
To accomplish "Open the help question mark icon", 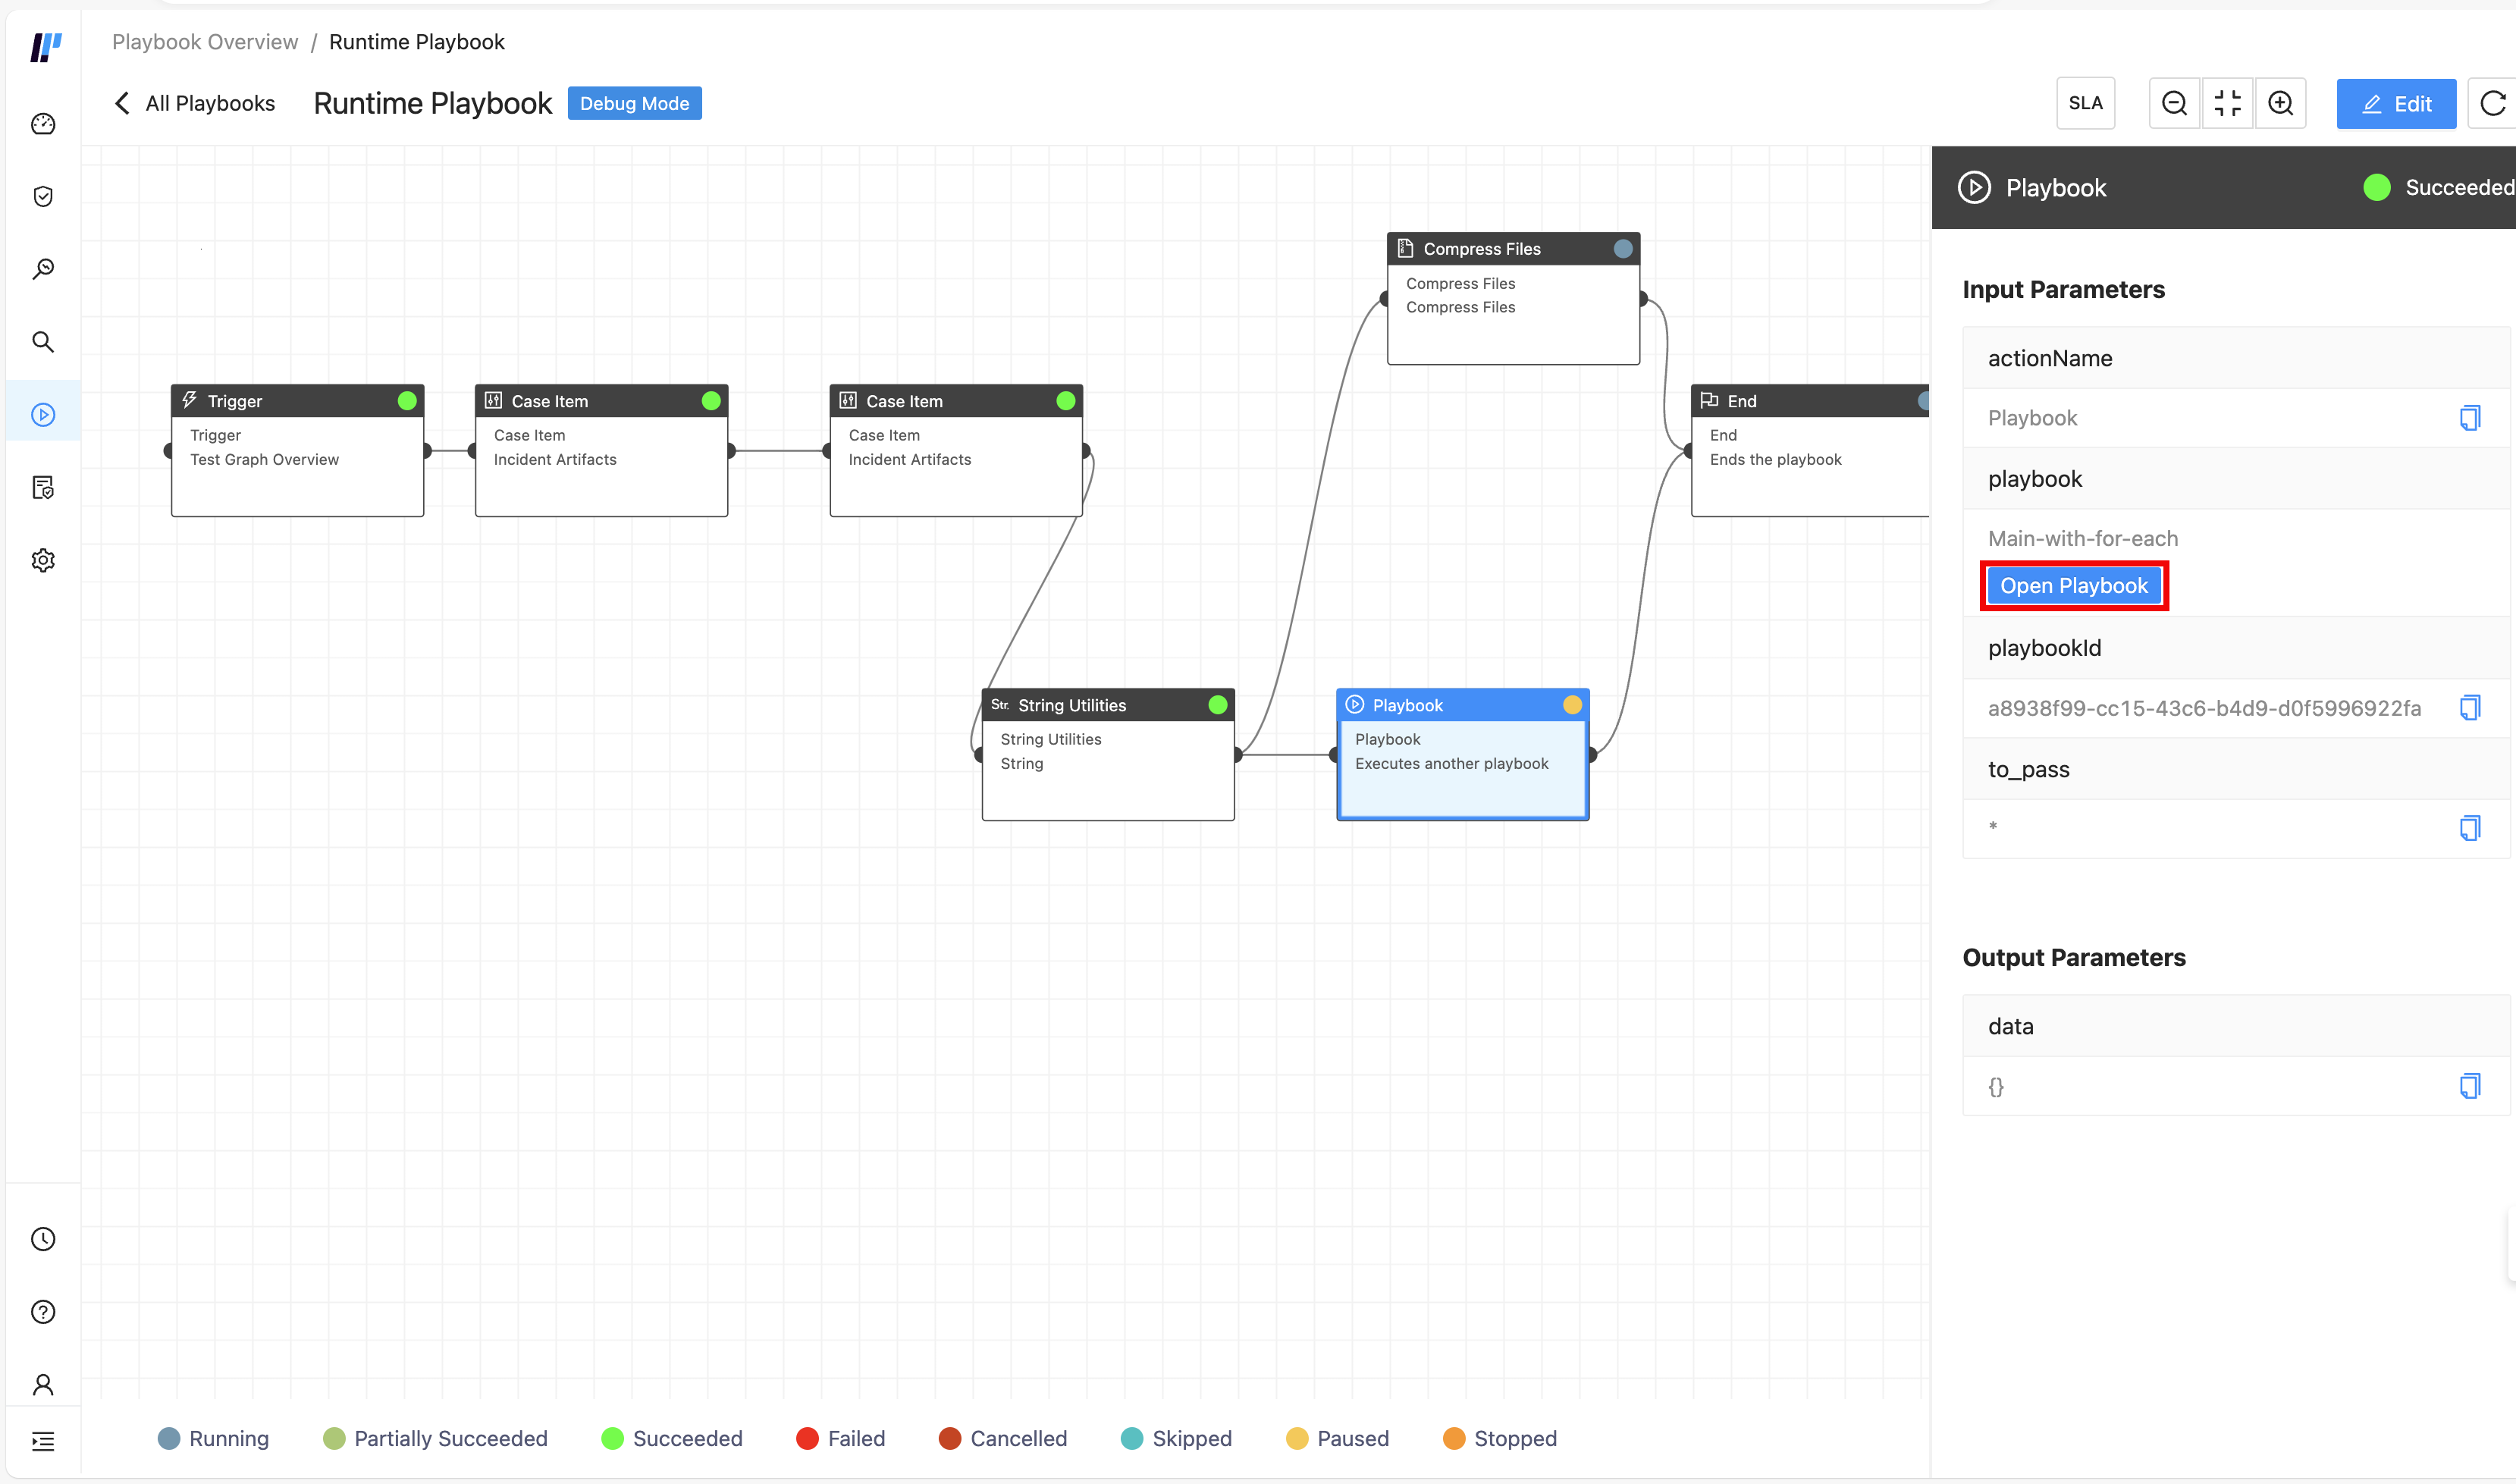I will click(x=43, y=1312).
